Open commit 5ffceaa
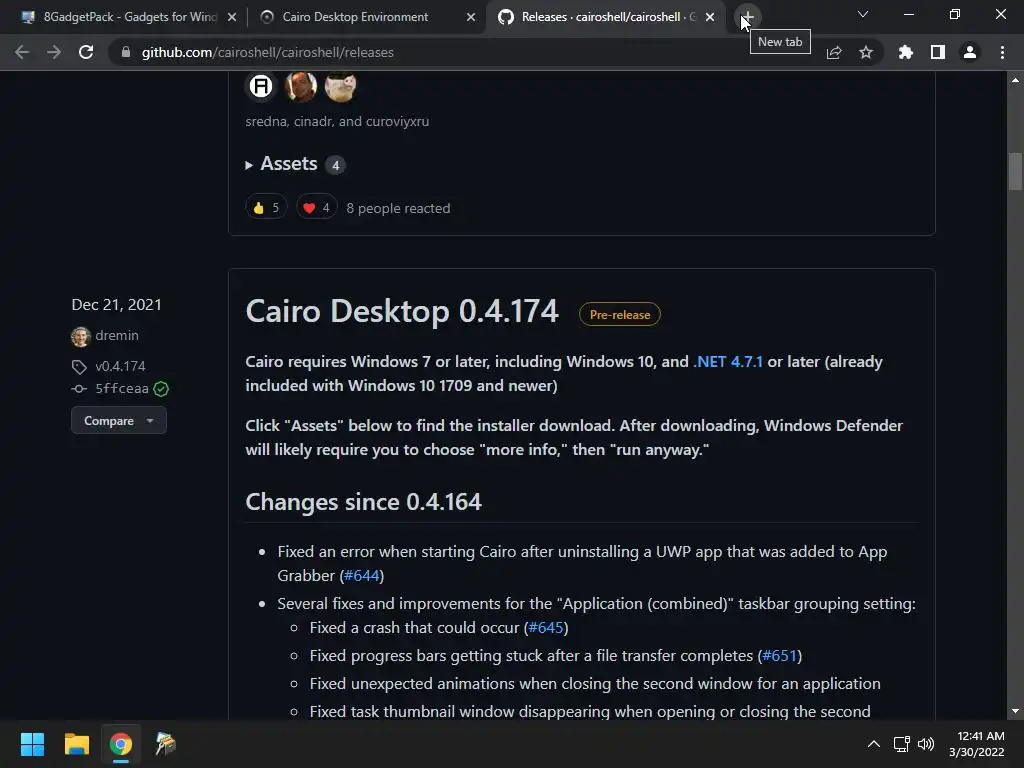 click(121, 389)
